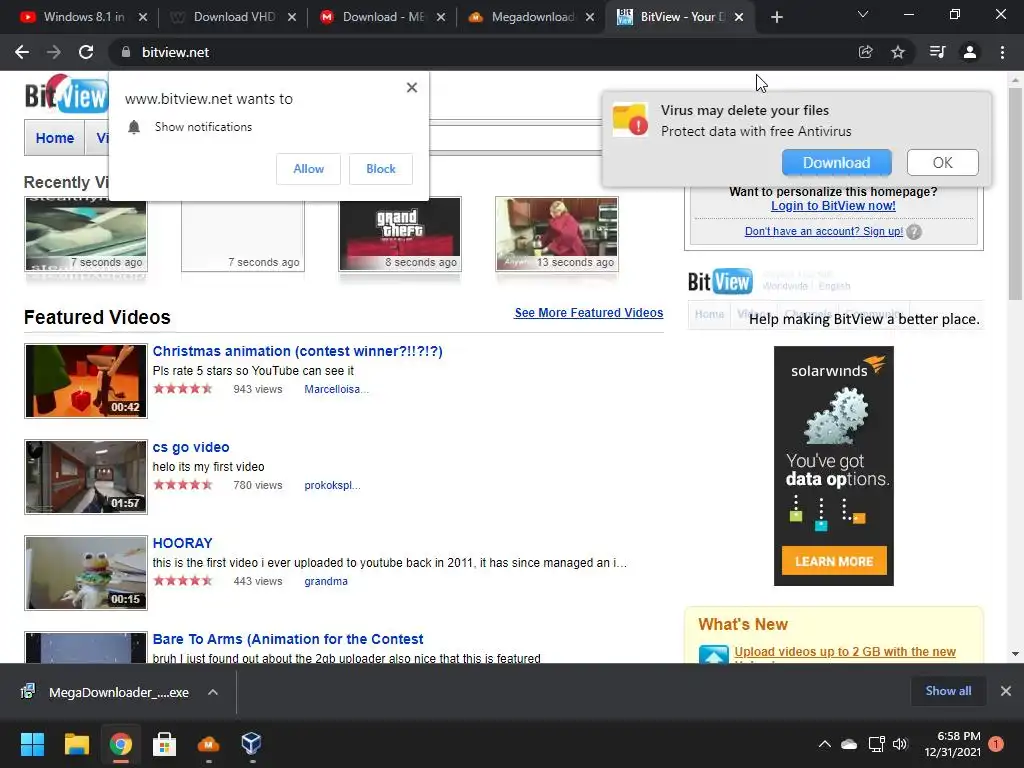Open cs go video title link
The width and height of the screenshot is (1024, 768).
pos(191,447)
